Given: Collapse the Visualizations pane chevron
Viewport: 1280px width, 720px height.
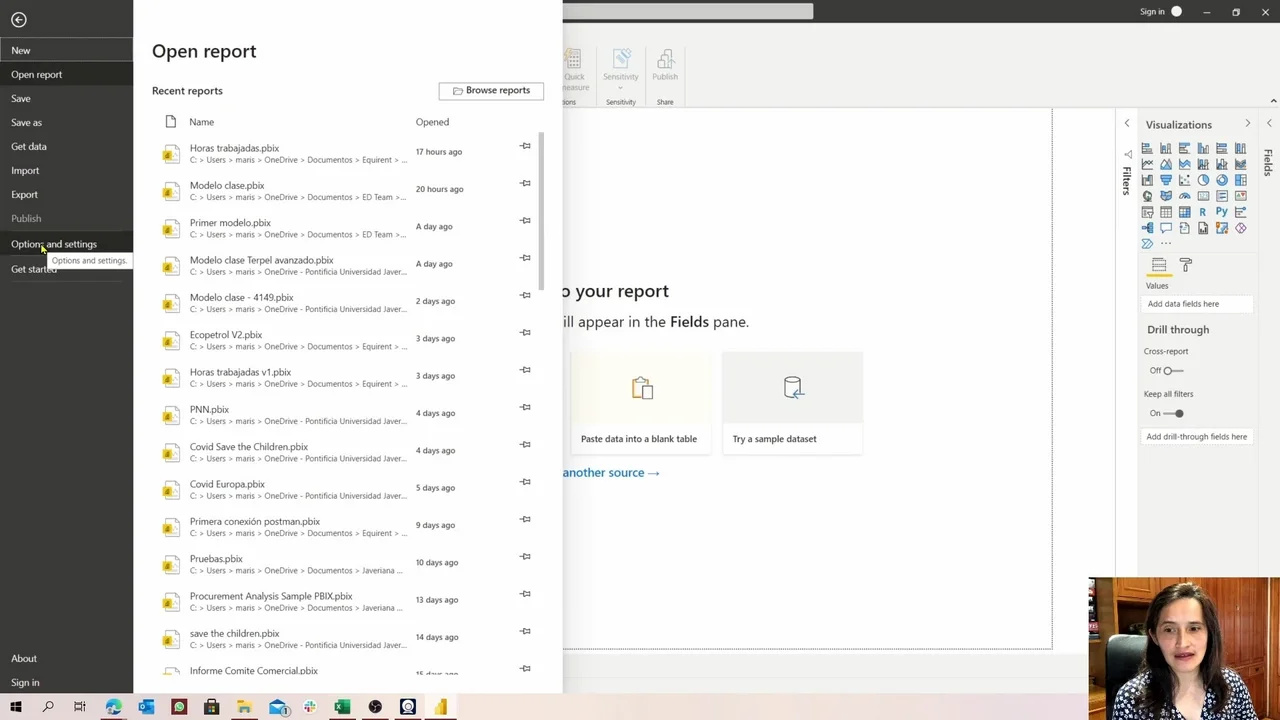Looking at the screenshot, I should click(x=1247, y=124).
